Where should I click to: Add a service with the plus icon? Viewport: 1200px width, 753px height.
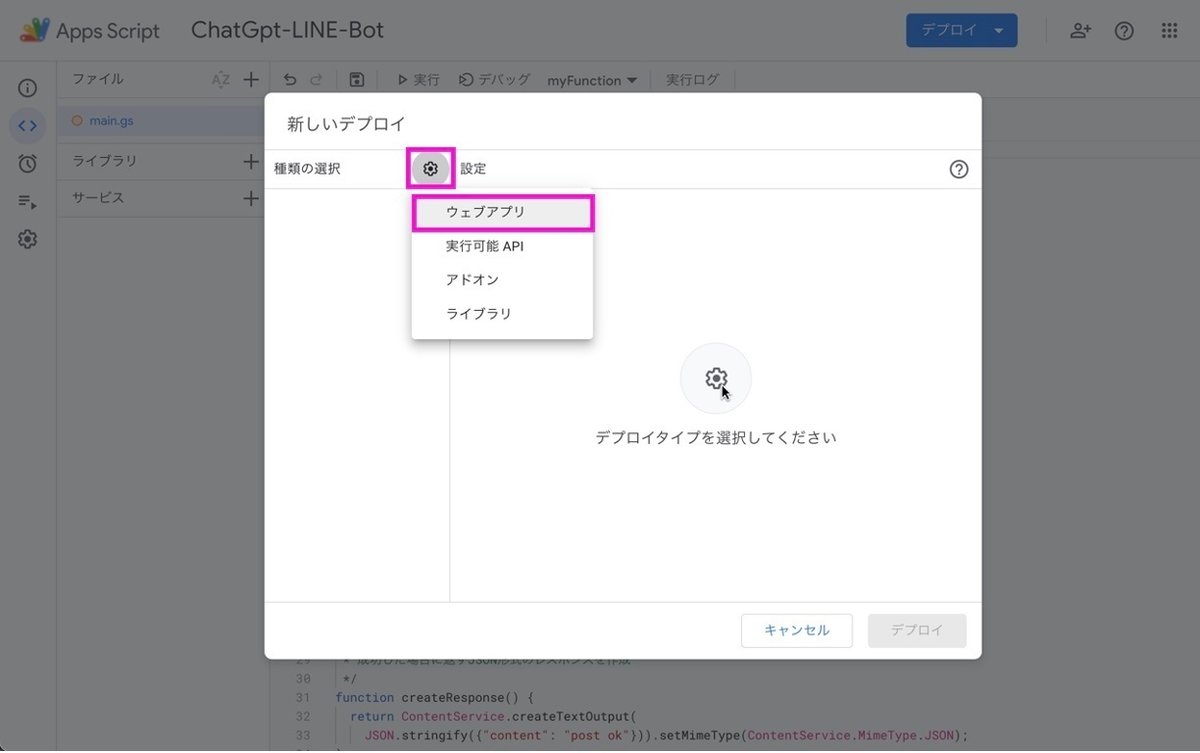(x=251, y=198)
